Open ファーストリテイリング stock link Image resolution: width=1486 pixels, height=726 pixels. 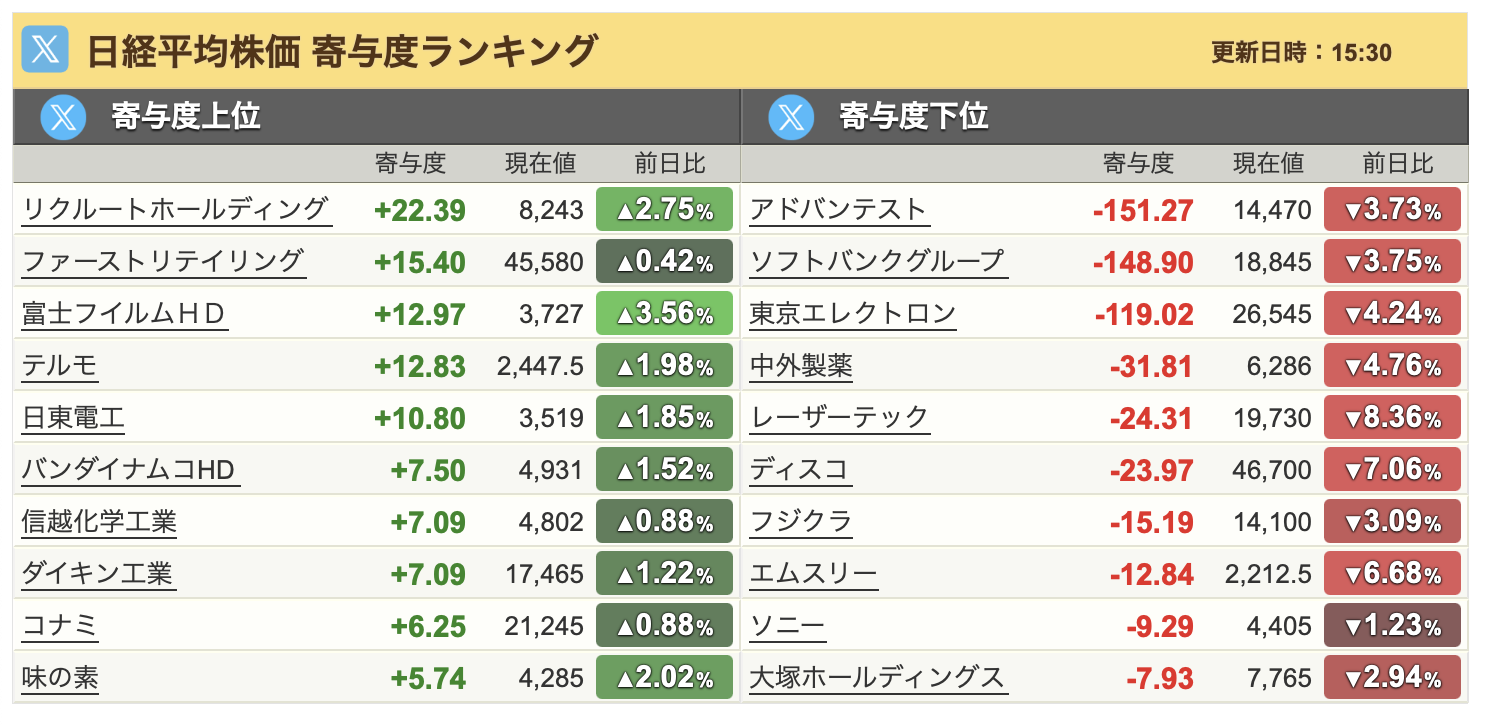pyautogui.click(x=162, y=261)
